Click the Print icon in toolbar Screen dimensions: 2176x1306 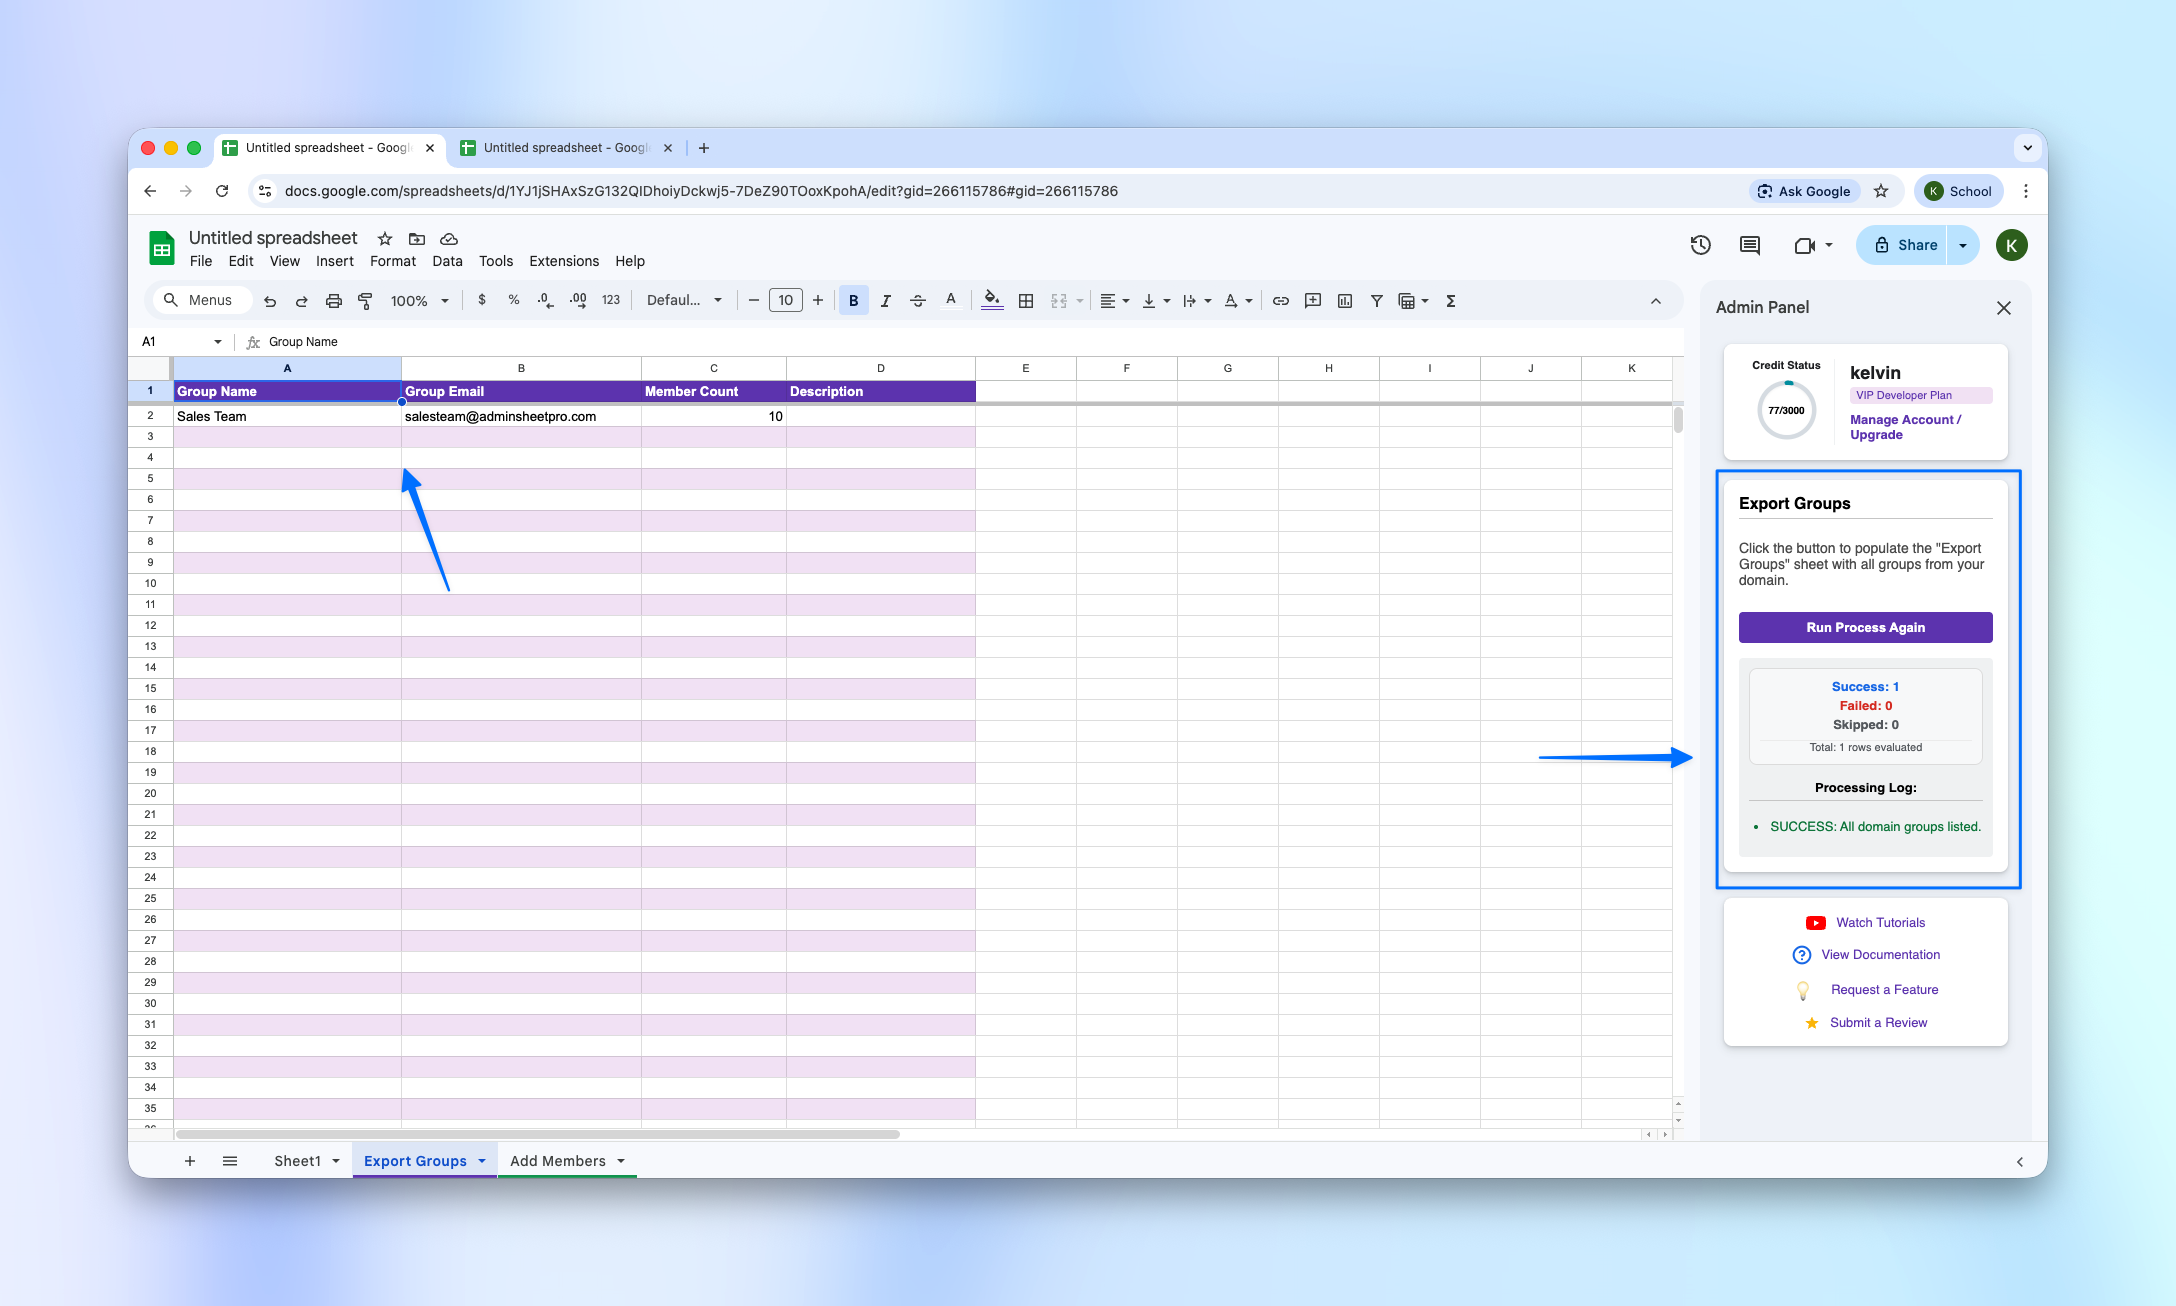(x=333, y=301)
